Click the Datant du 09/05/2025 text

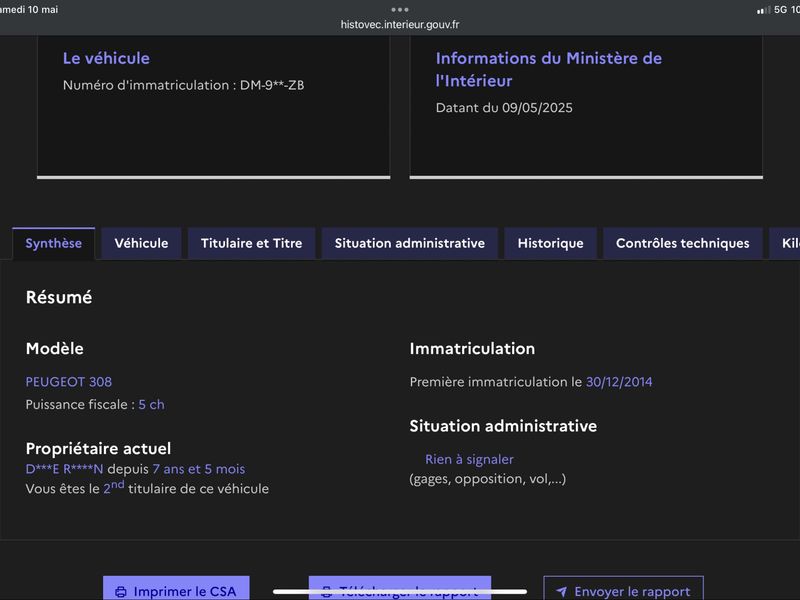(x=504, y=108)
